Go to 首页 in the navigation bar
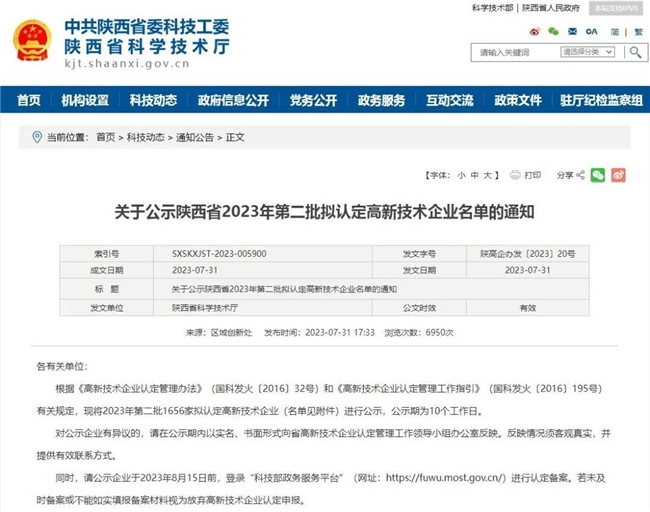Viewport: 650px width, 512px height. [29, 101]
